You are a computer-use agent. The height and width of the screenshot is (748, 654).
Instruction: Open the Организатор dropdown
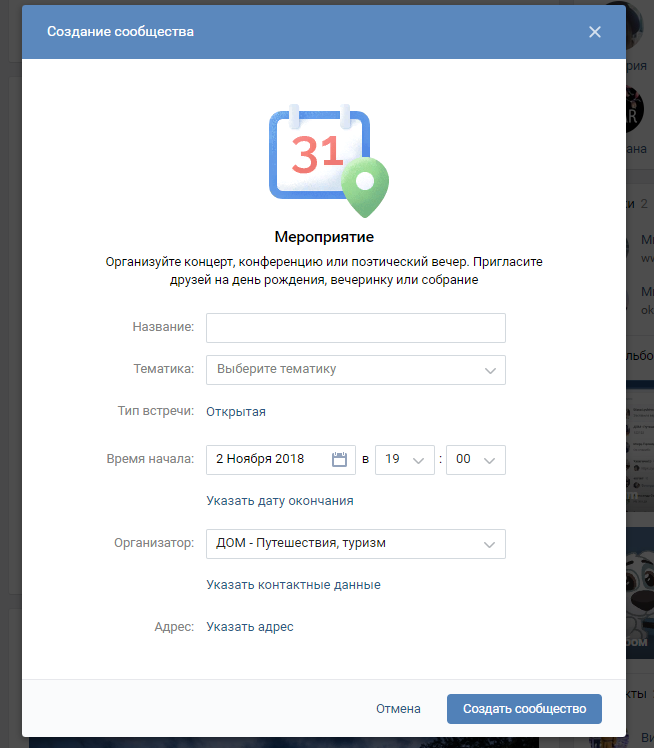coord(355,544)
